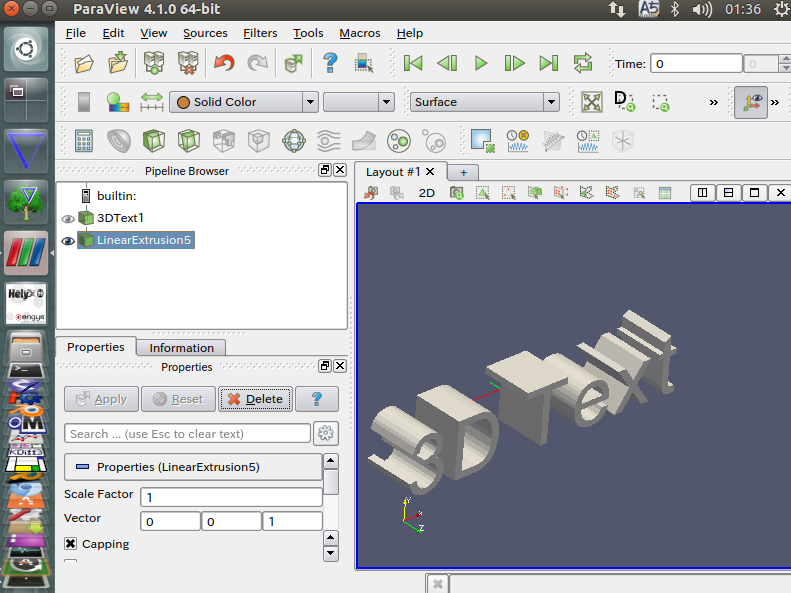Toggle animation loop playback
Image resolution: width=791 pixels, height=593 pixels.
point(583,64)
